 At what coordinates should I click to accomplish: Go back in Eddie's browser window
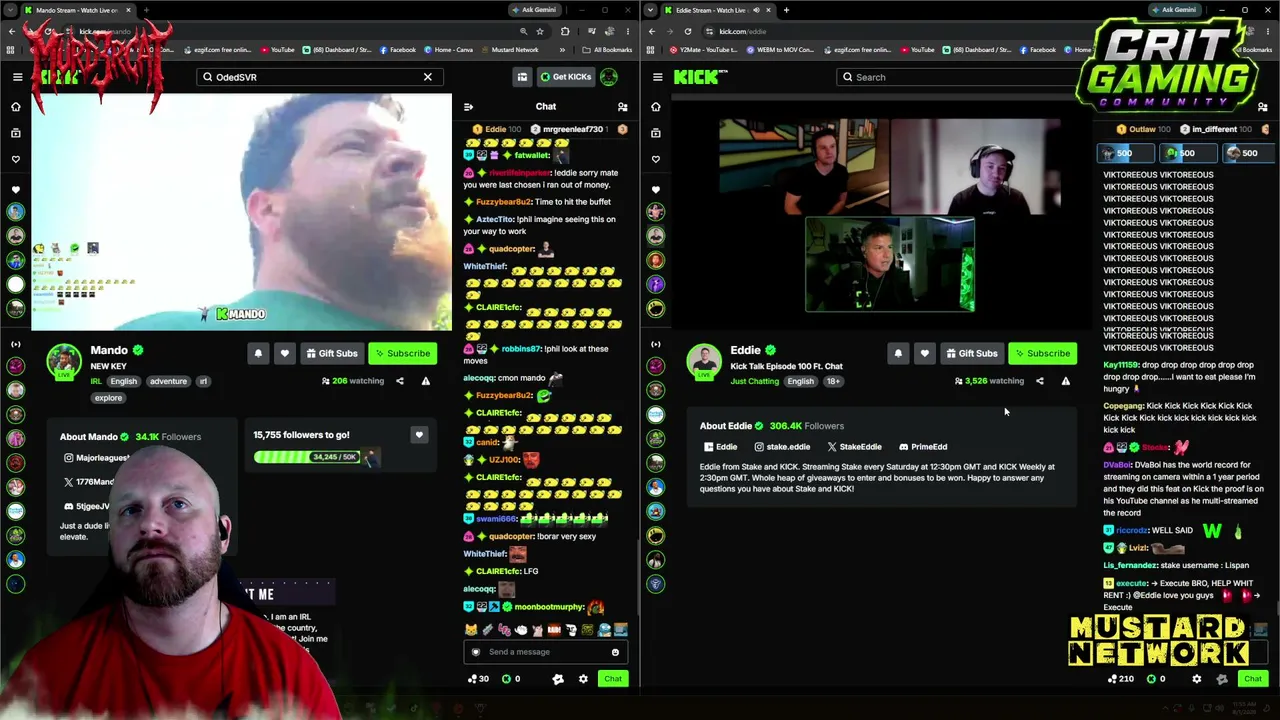pyautogui.click(x=652, y=31)
